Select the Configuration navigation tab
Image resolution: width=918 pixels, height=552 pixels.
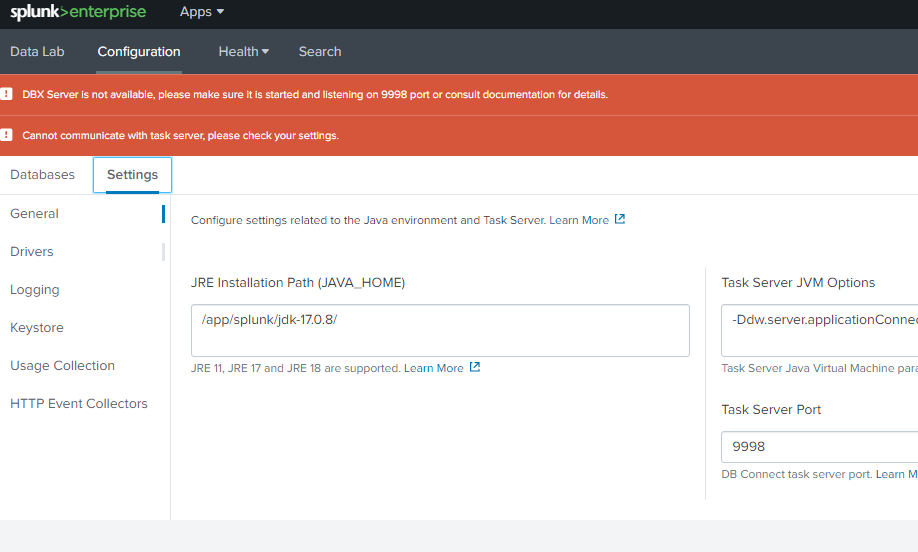pyautogui.click(x=139, y=51)
